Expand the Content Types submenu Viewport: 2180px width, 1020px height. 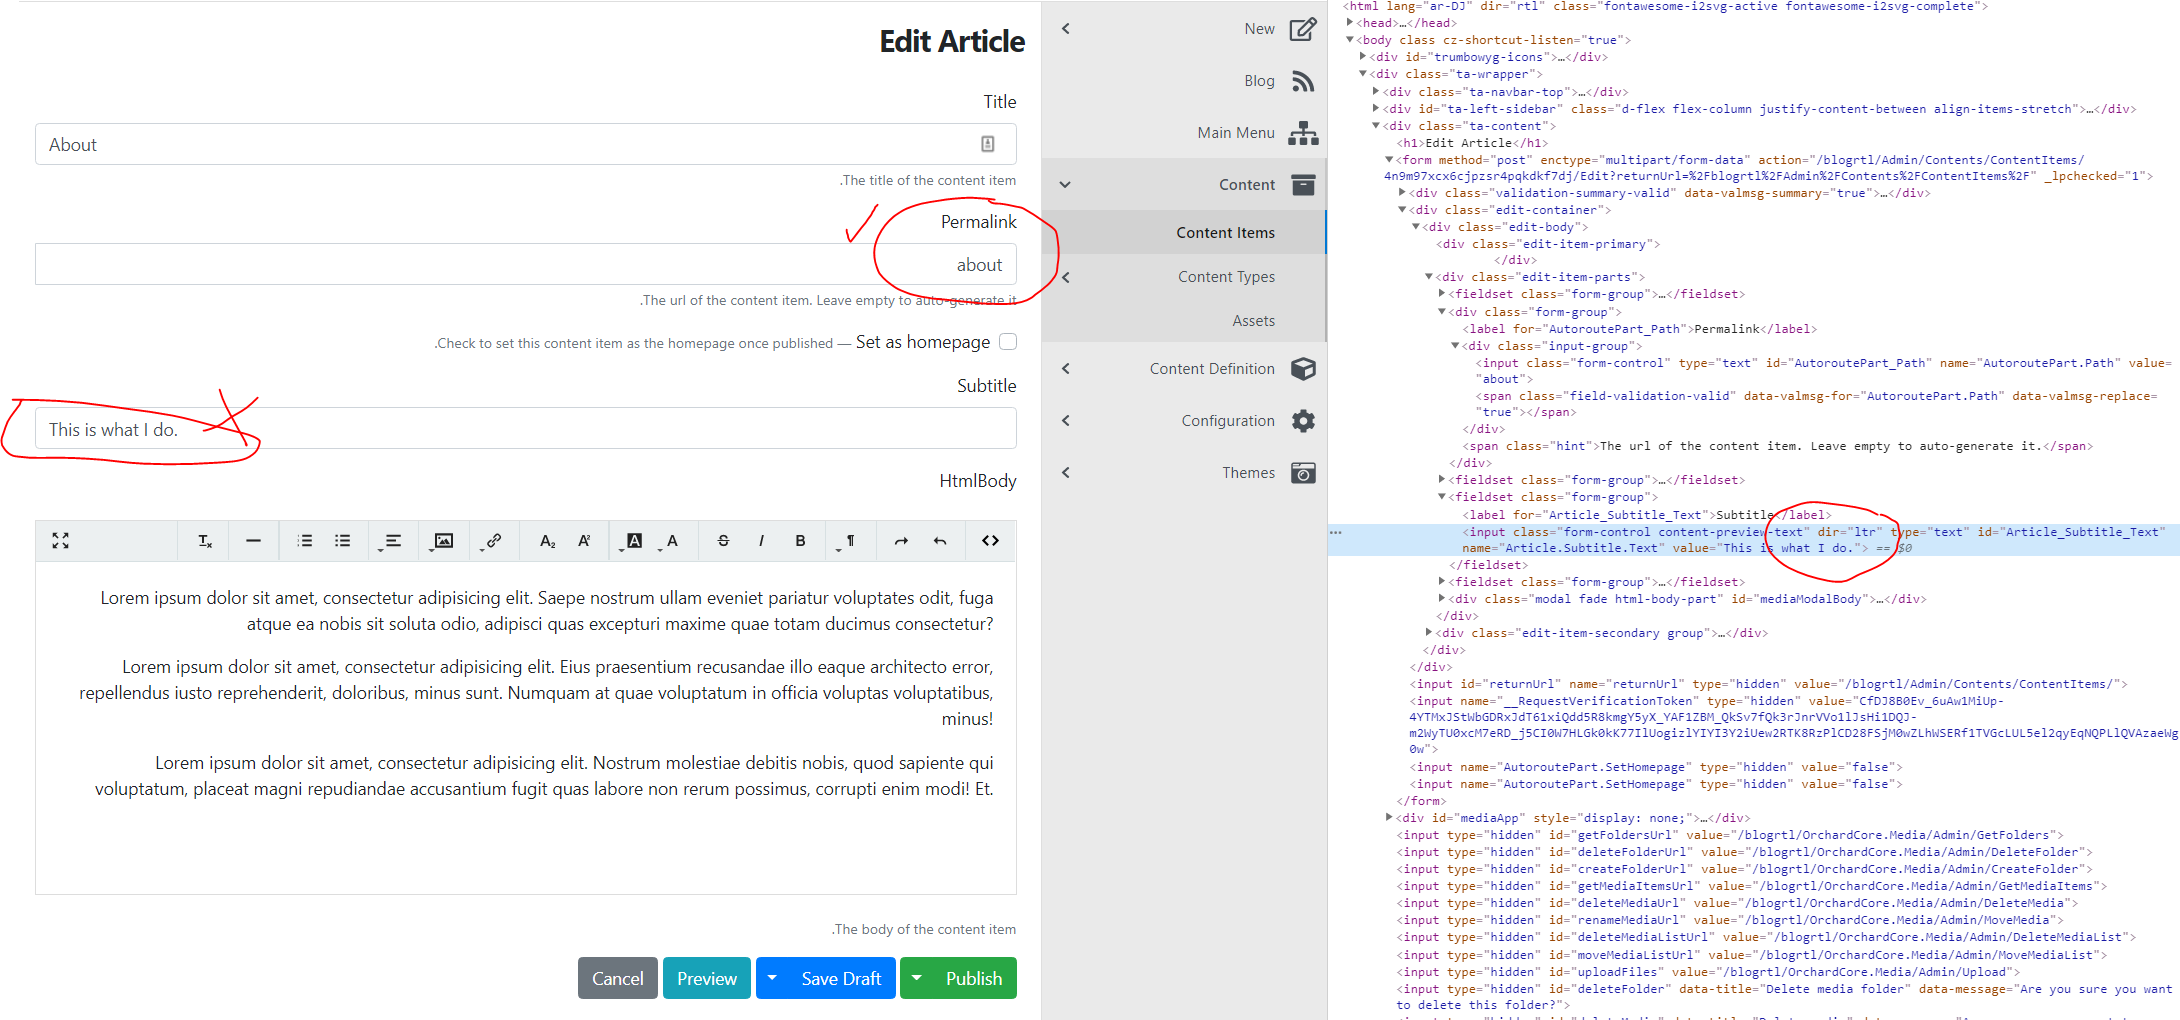point(1065,276)
